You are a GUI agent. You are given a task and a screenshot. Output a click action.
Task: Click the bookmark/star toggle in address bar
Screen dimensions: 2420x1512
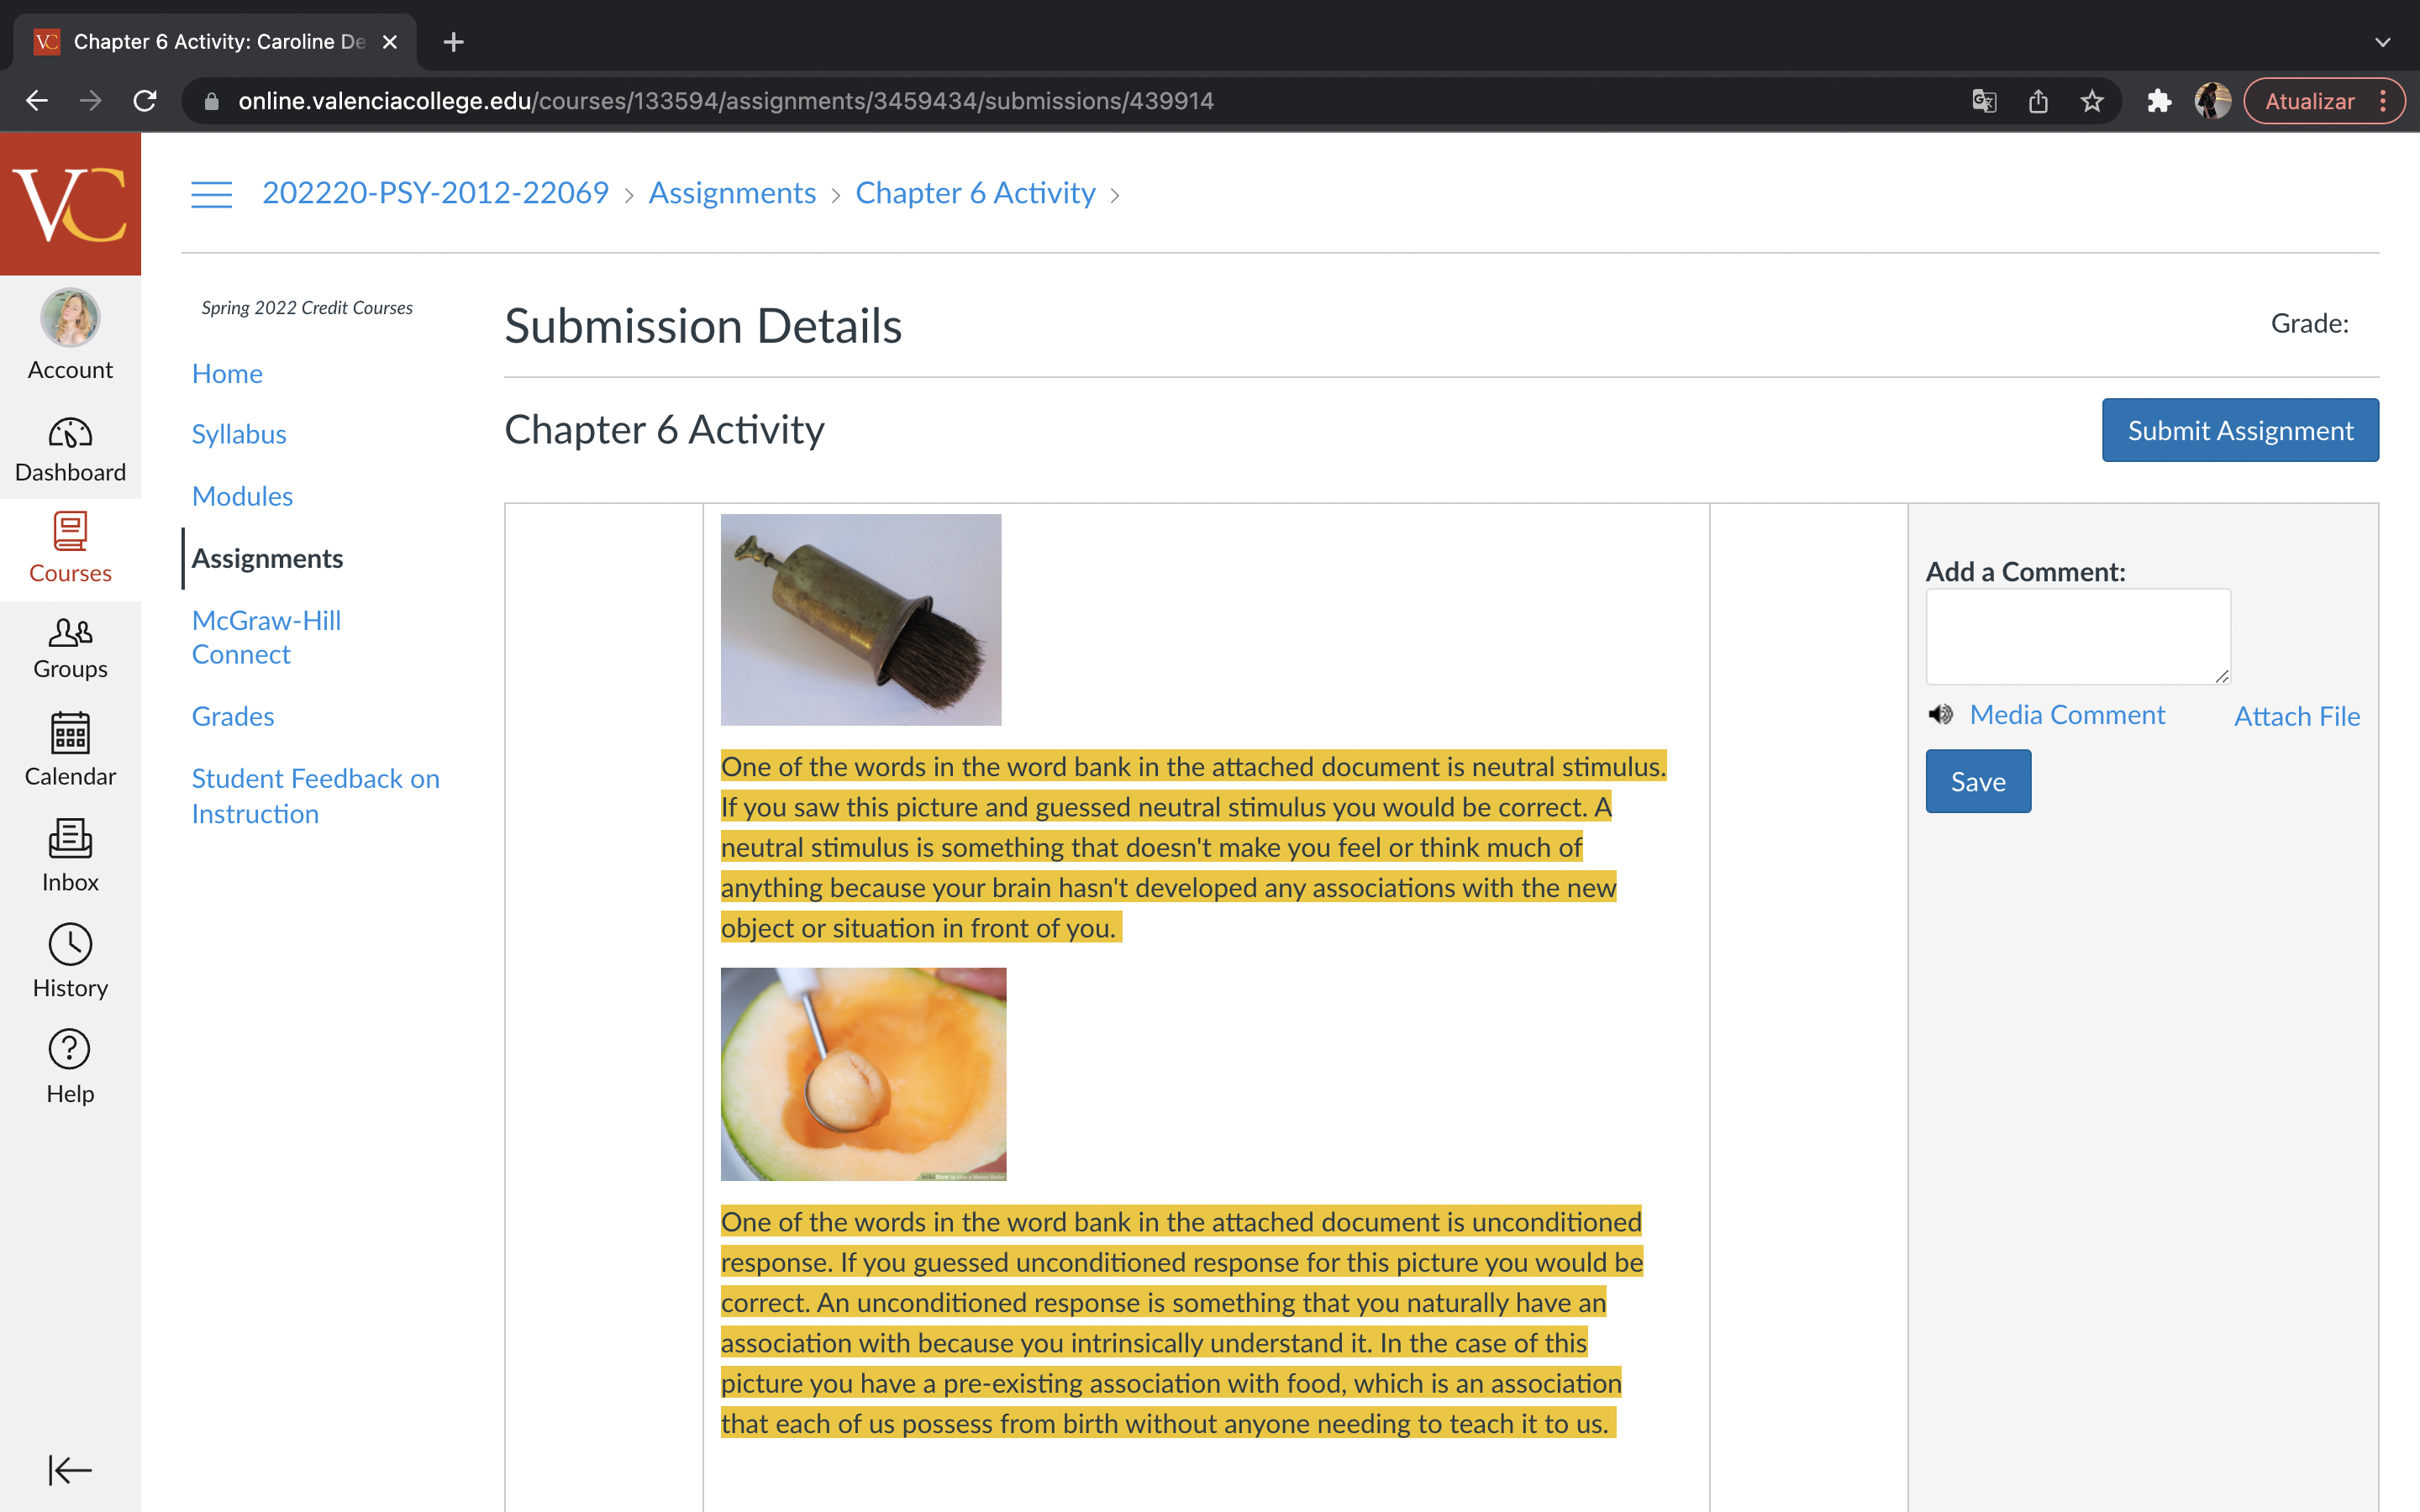pyautogui.click(x=2092, y=99)
